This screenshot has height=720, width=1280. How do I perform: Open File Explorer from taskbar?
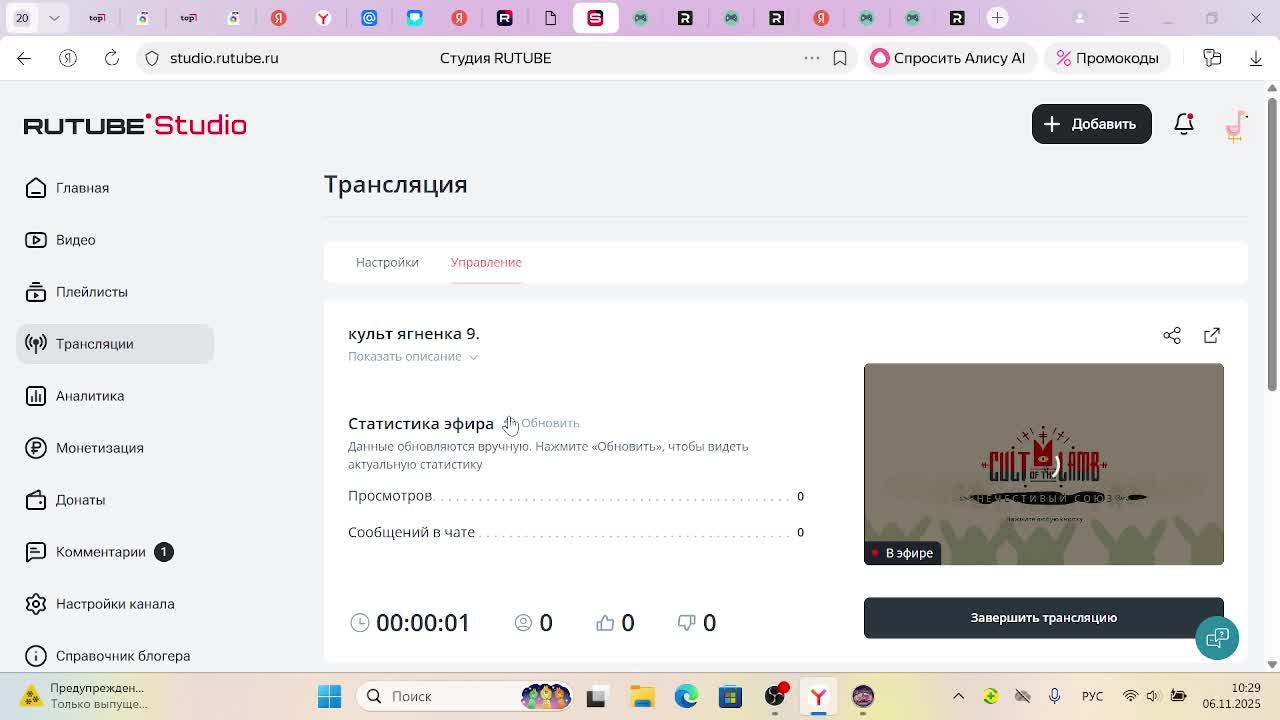pos(642,696)
